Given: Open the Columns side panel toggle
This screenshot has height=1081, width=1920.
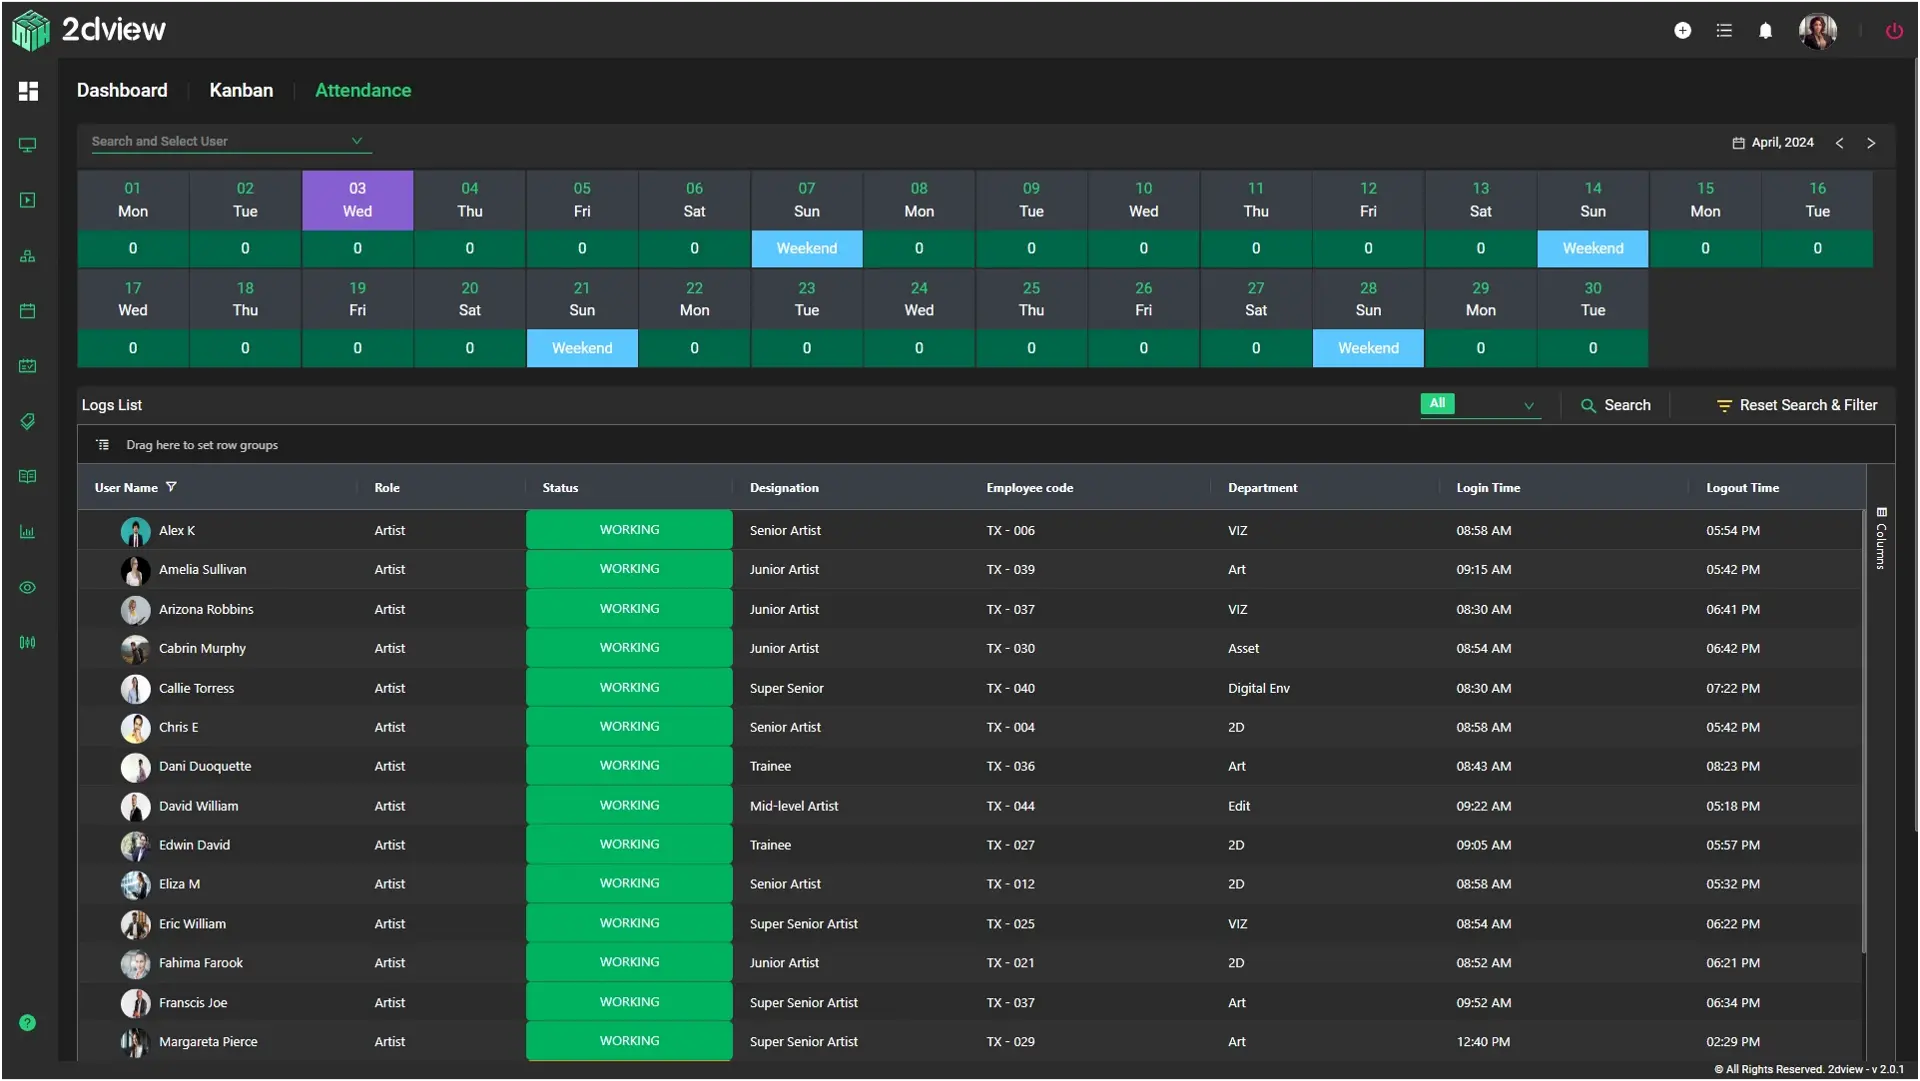Looking at the screenshot, I should tap(1881, 538).
